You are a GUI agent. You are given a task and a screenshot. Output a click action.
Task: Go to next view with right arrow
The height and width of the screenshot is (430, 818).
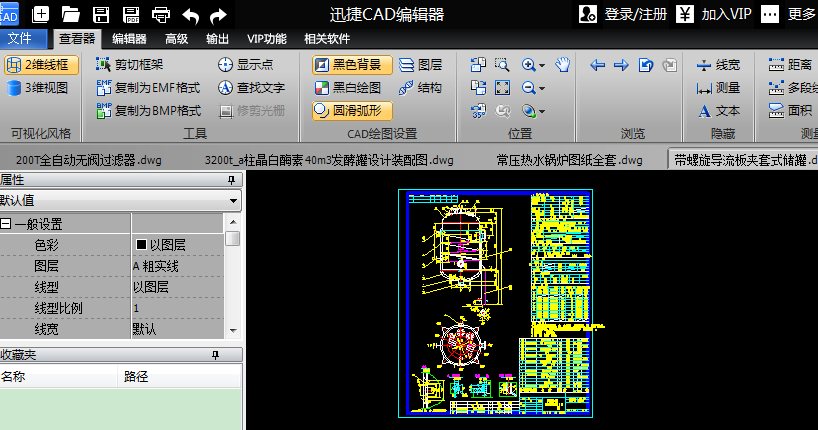(x=621, y=65)
